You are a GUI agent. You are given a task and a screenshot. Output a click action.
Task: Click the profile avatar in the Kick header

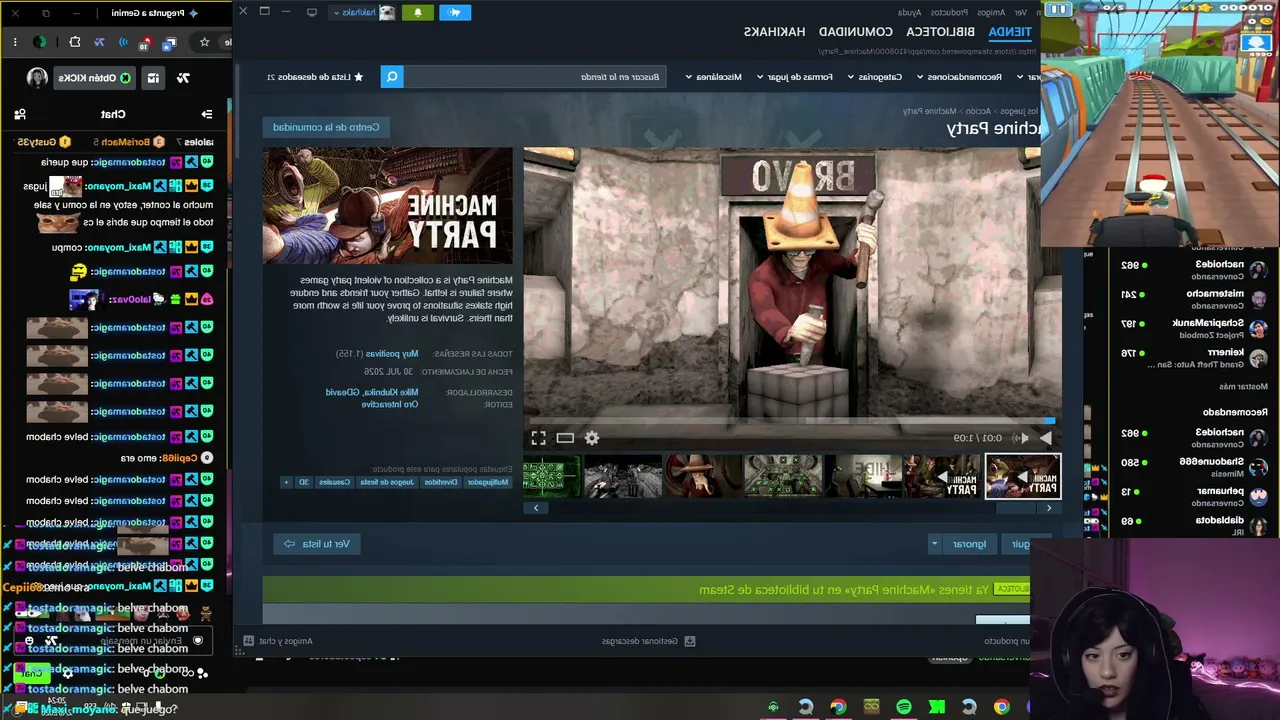tap(37, 77)
